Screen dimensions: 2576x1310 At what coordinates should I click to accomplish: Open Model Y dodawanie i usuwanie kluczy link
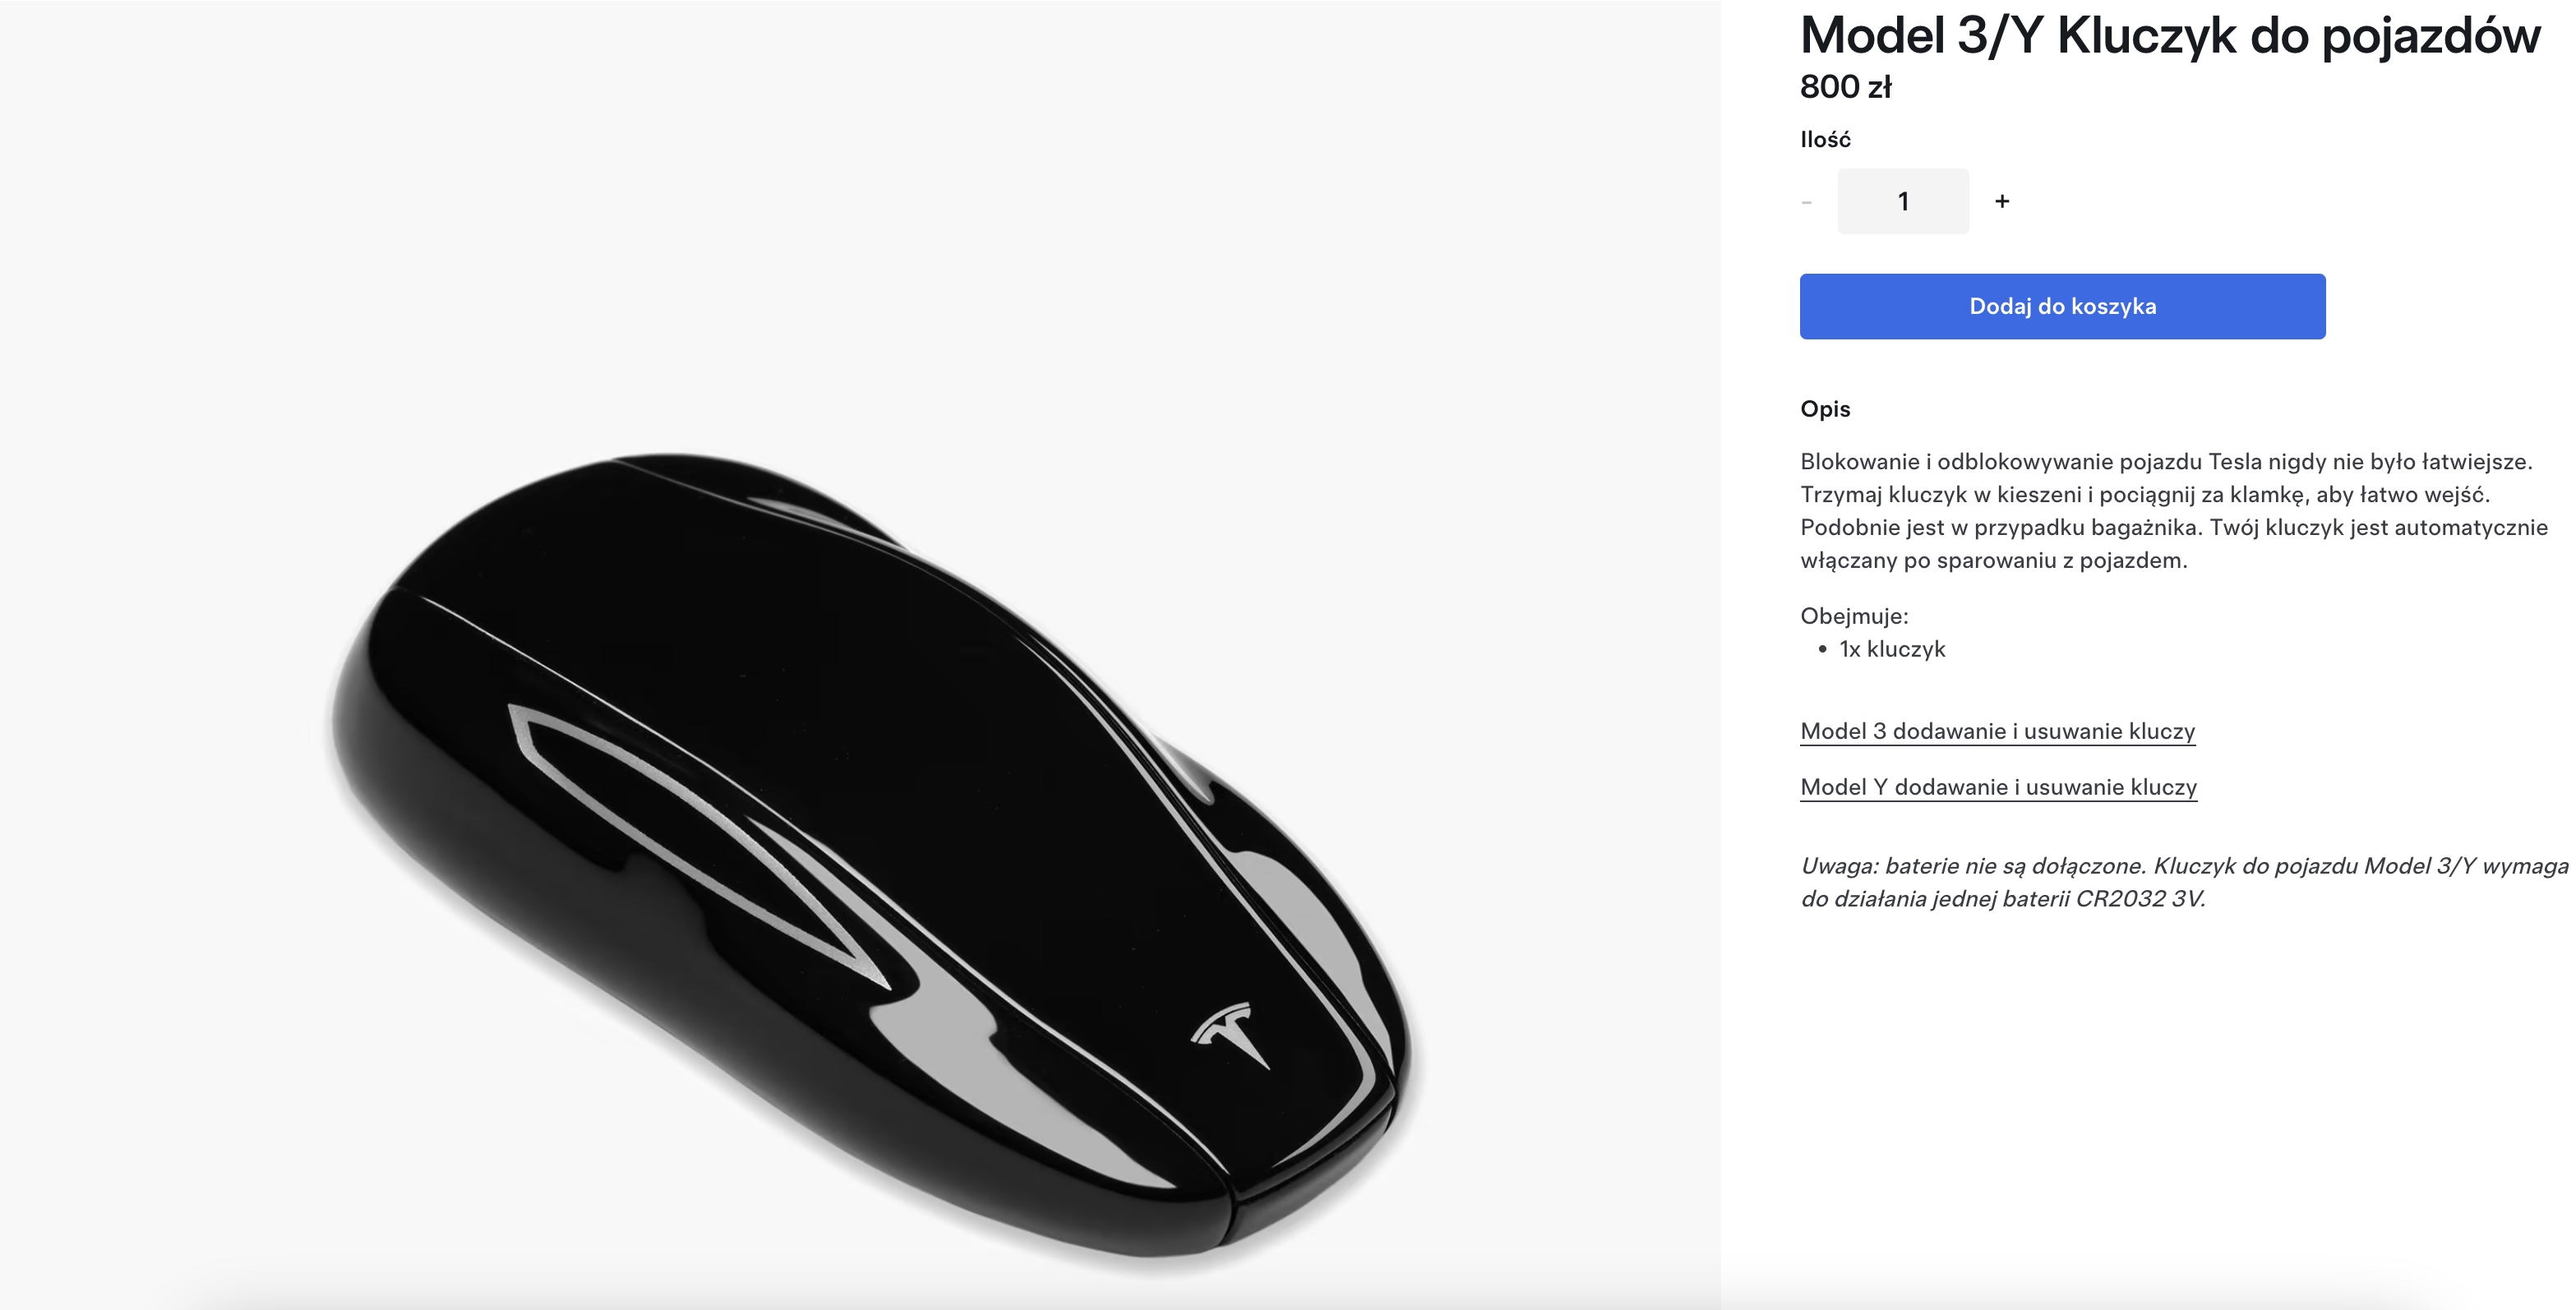click(x=1998, y=787)
